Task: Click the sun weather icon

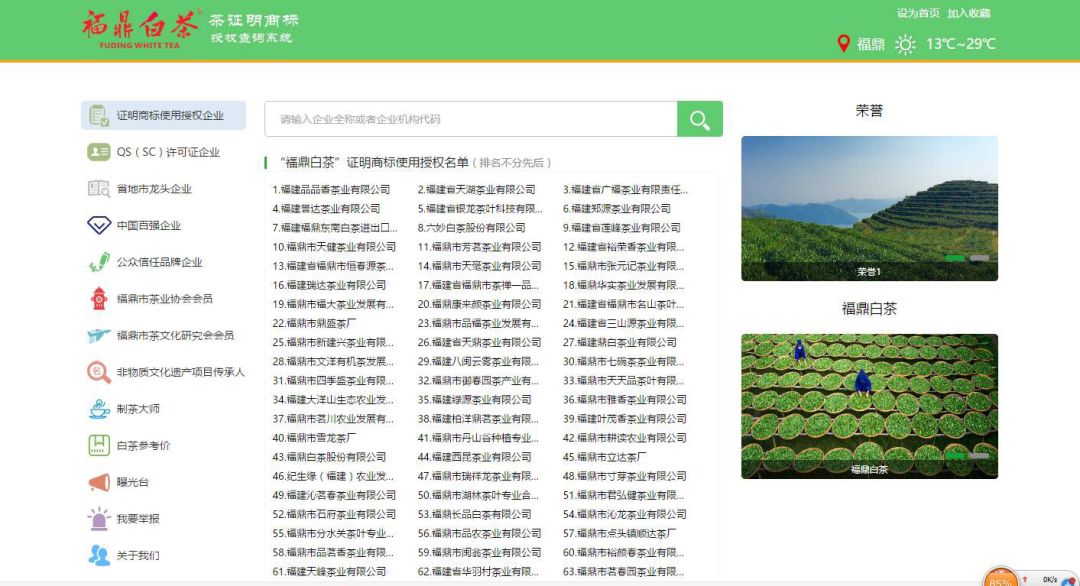Action: pyautogui.click(x=905, y=45)
